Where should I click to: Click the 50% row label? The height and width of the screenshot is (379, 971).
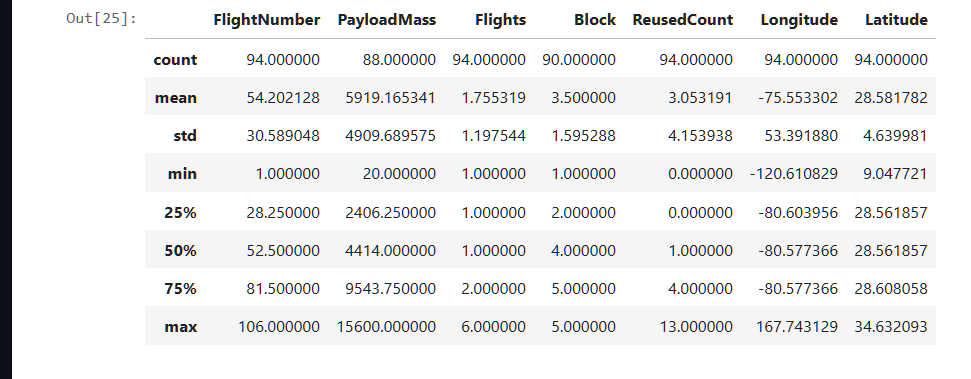(180, 251)
